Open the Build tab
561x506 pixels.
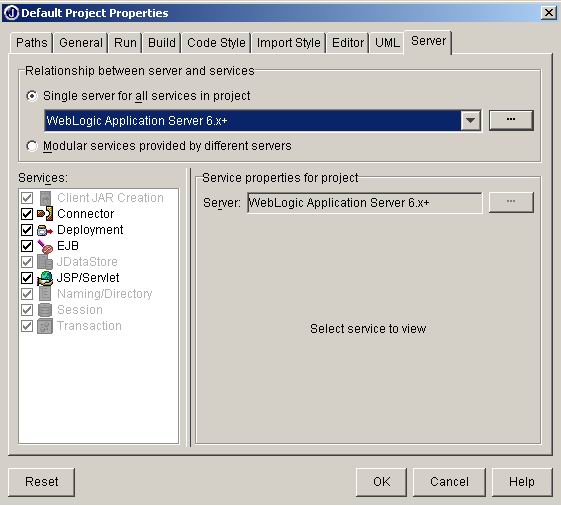[x=162, y=43]
